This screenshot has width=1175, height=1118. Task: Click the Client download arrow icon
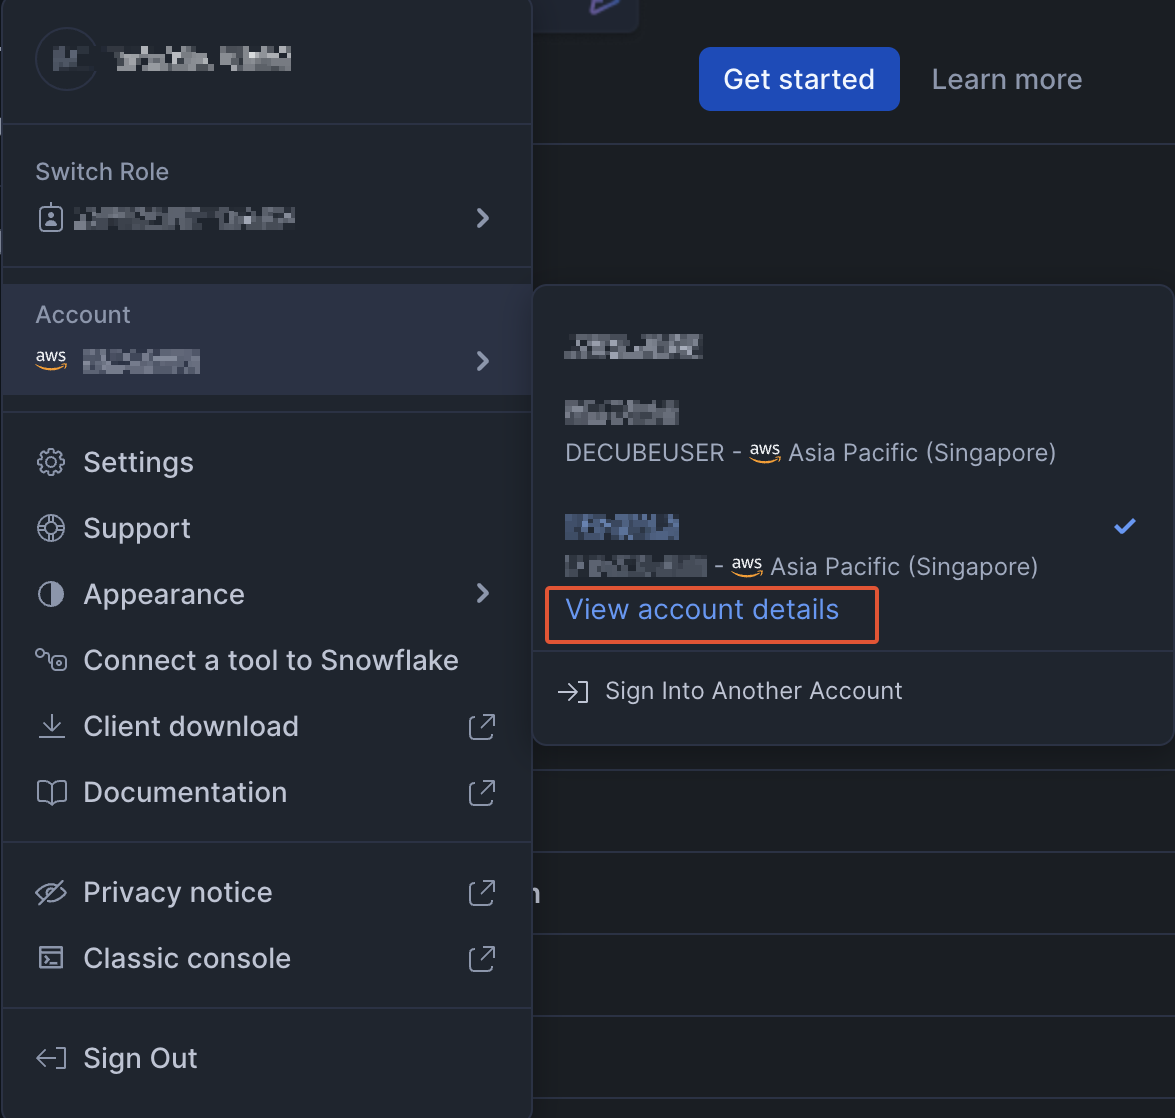51,726
